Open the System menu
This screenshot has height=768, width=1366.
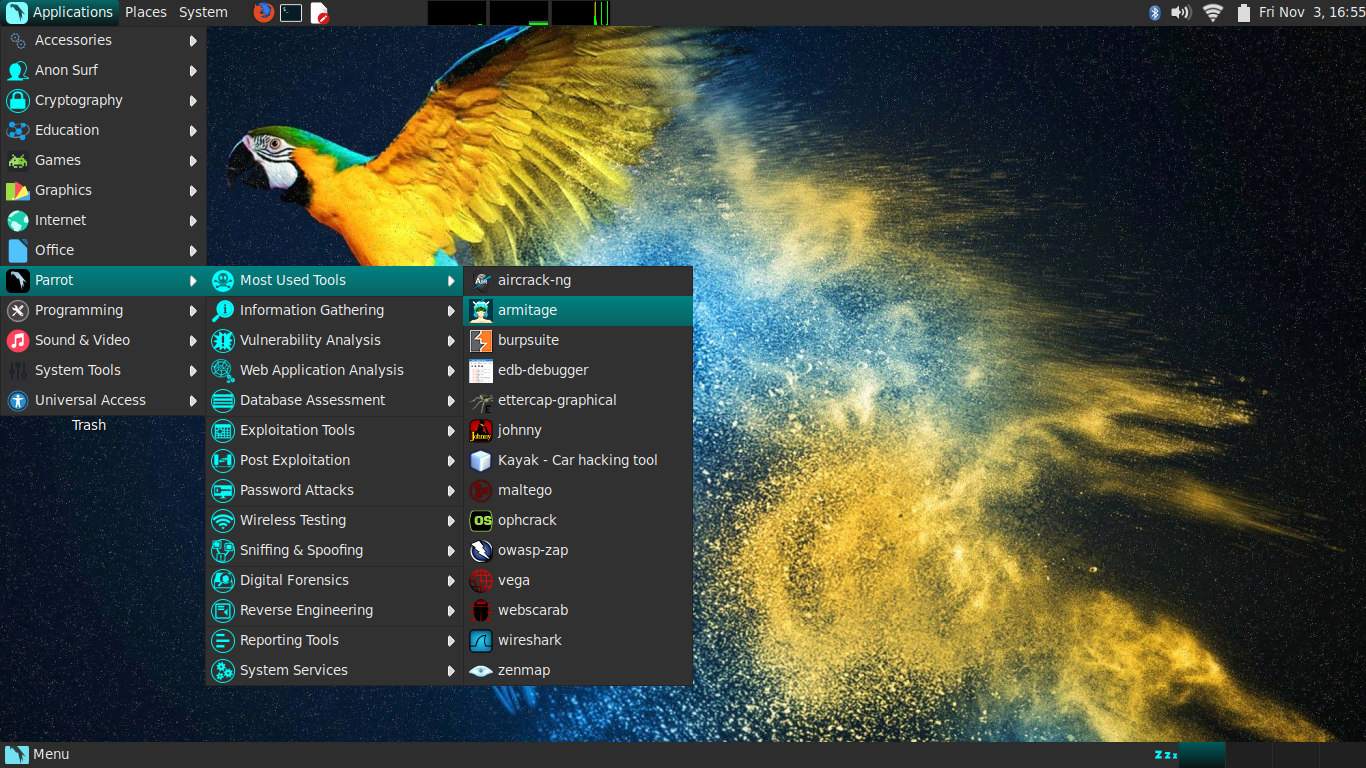[x=203, y=12]
